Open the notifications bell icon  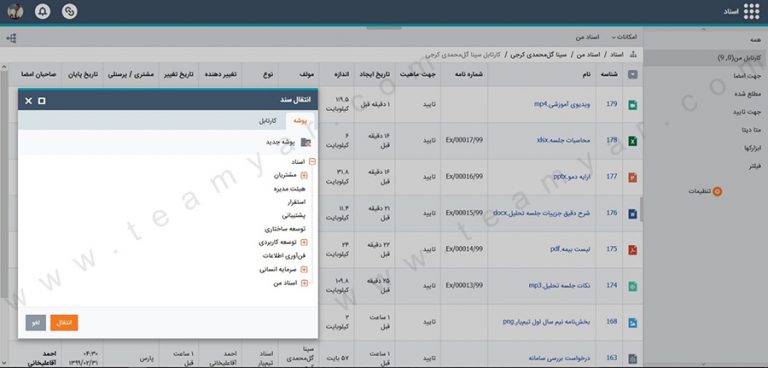(x=43, y=11)
